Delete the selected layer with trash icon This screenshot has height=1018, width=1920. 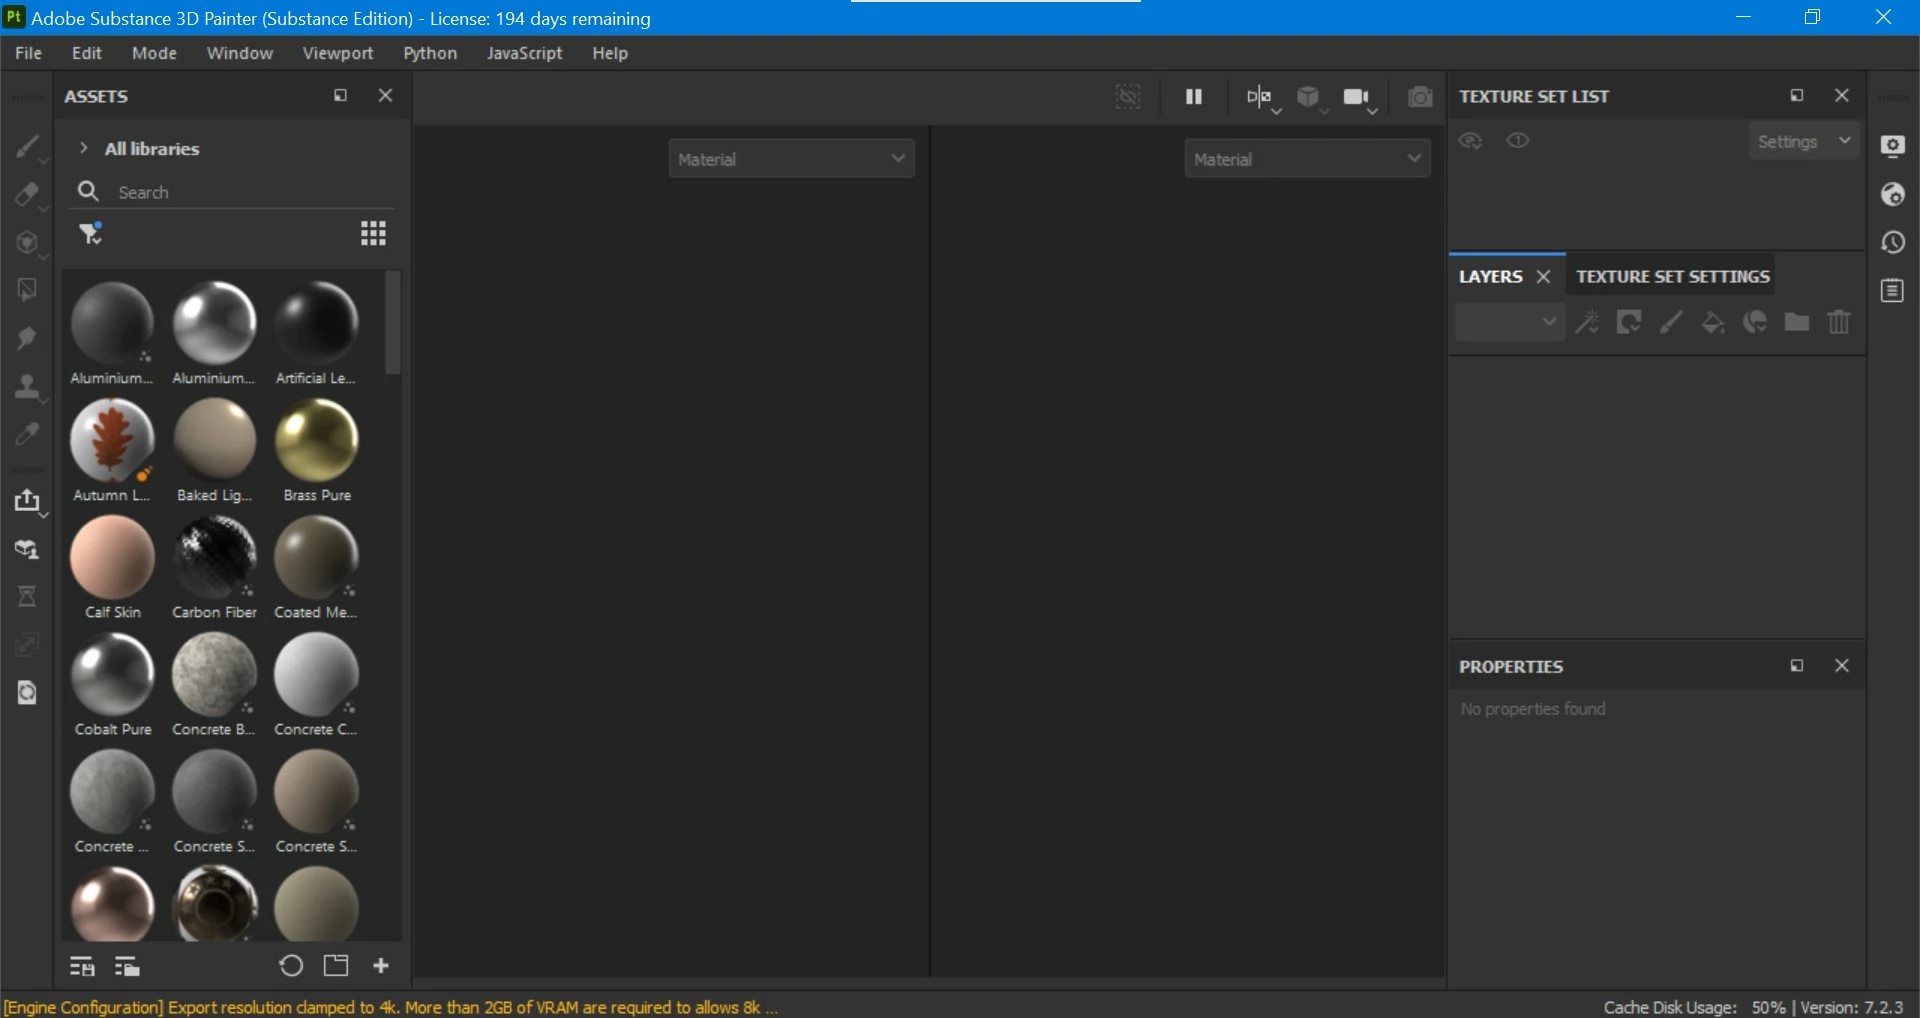[x=1839, y=322]
